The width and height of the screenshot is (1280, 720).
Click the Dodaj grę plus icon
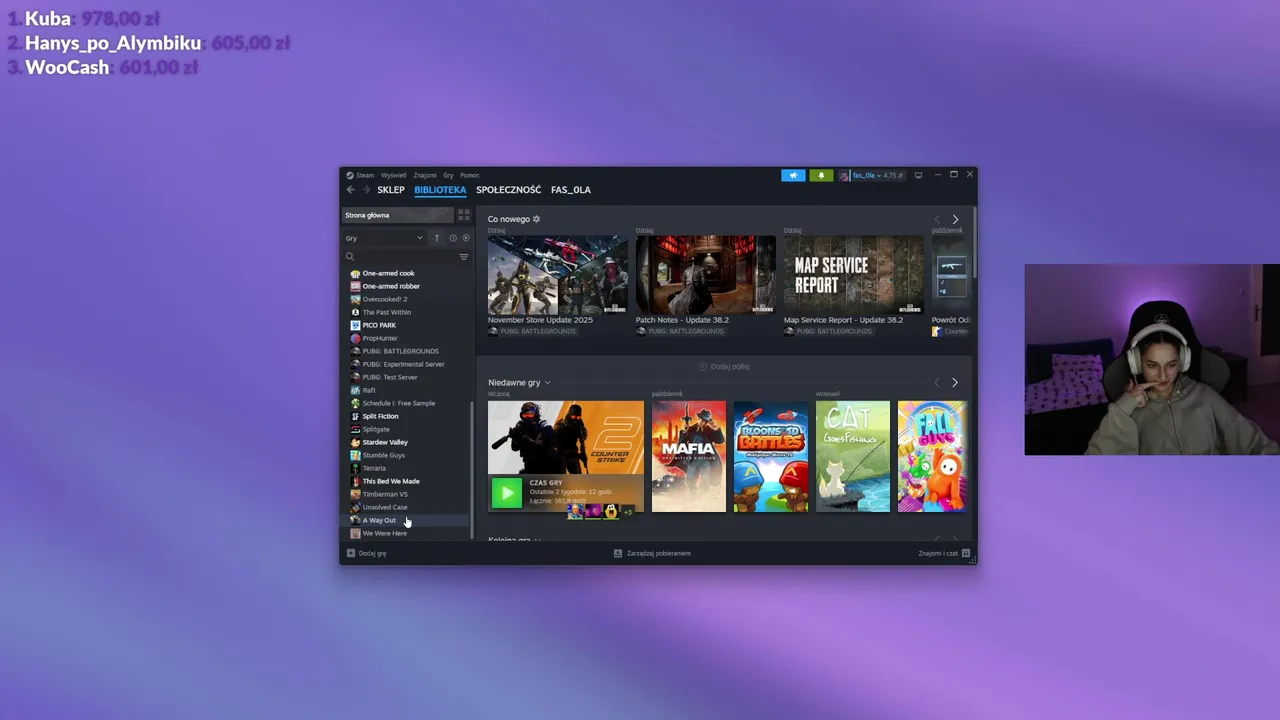[351, 553]
